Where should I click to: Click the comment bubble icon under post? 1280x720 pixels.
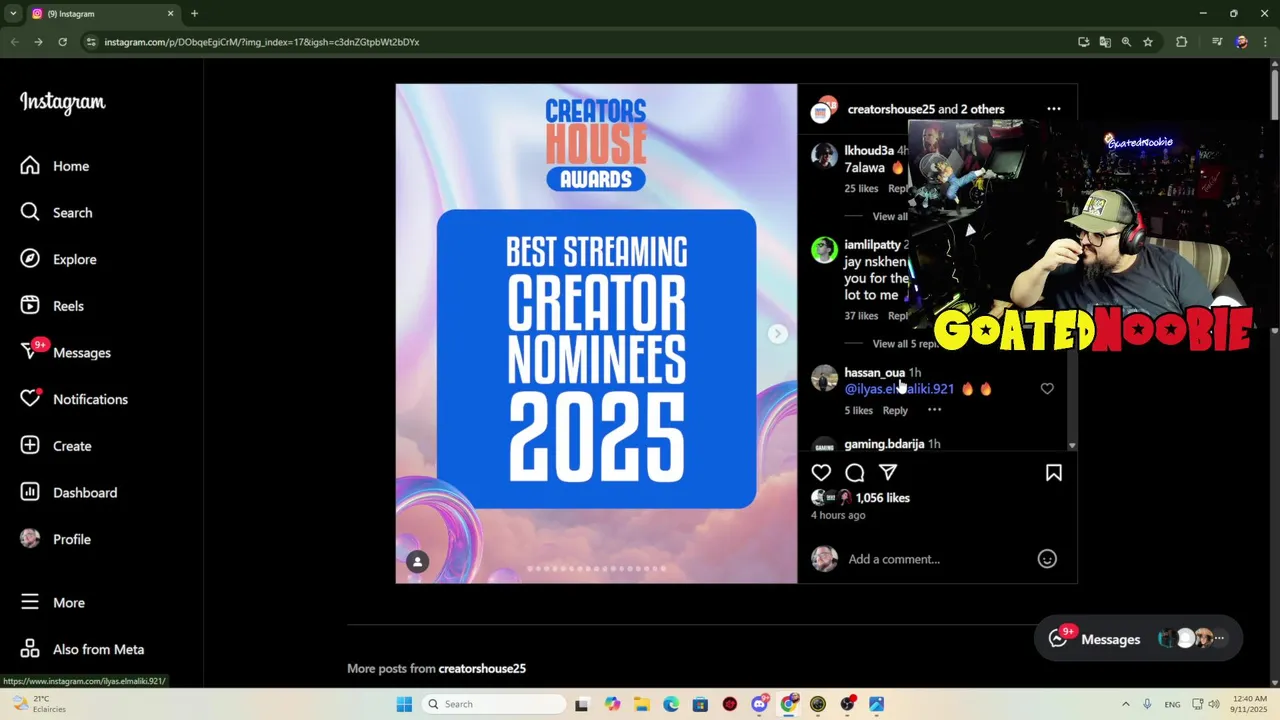pos(854,473)
